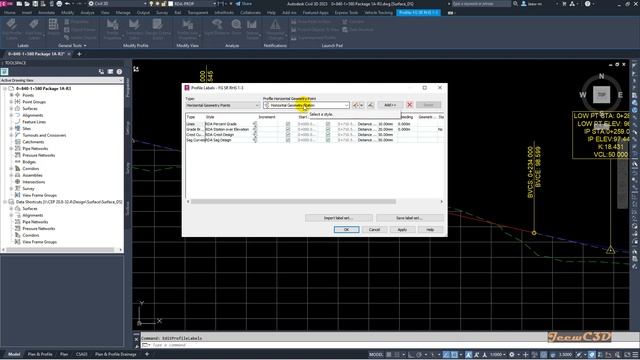Click the Undo arrow in quick access toolbar
640x360 pixels.
pos(68,4)
